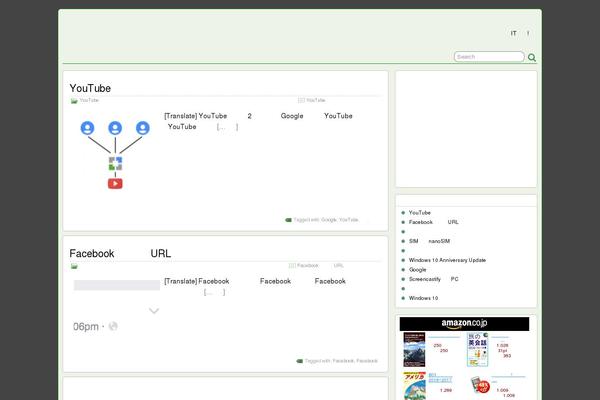
Task: Open the YouTube post title
Action: point(90,88)
